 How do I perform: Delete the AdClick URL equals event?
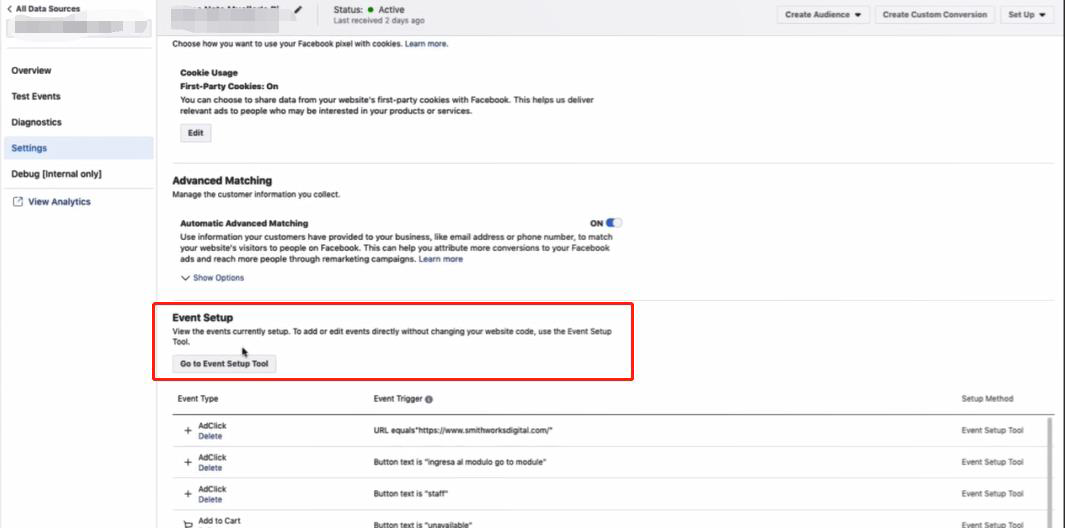210,436
